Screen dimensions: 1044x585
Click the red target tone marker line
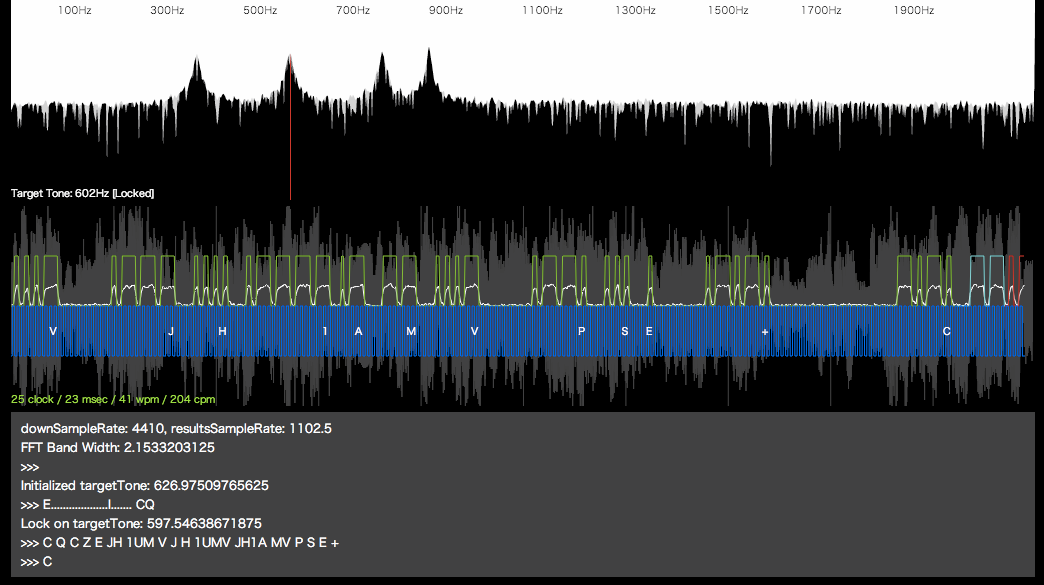point(291,130)
